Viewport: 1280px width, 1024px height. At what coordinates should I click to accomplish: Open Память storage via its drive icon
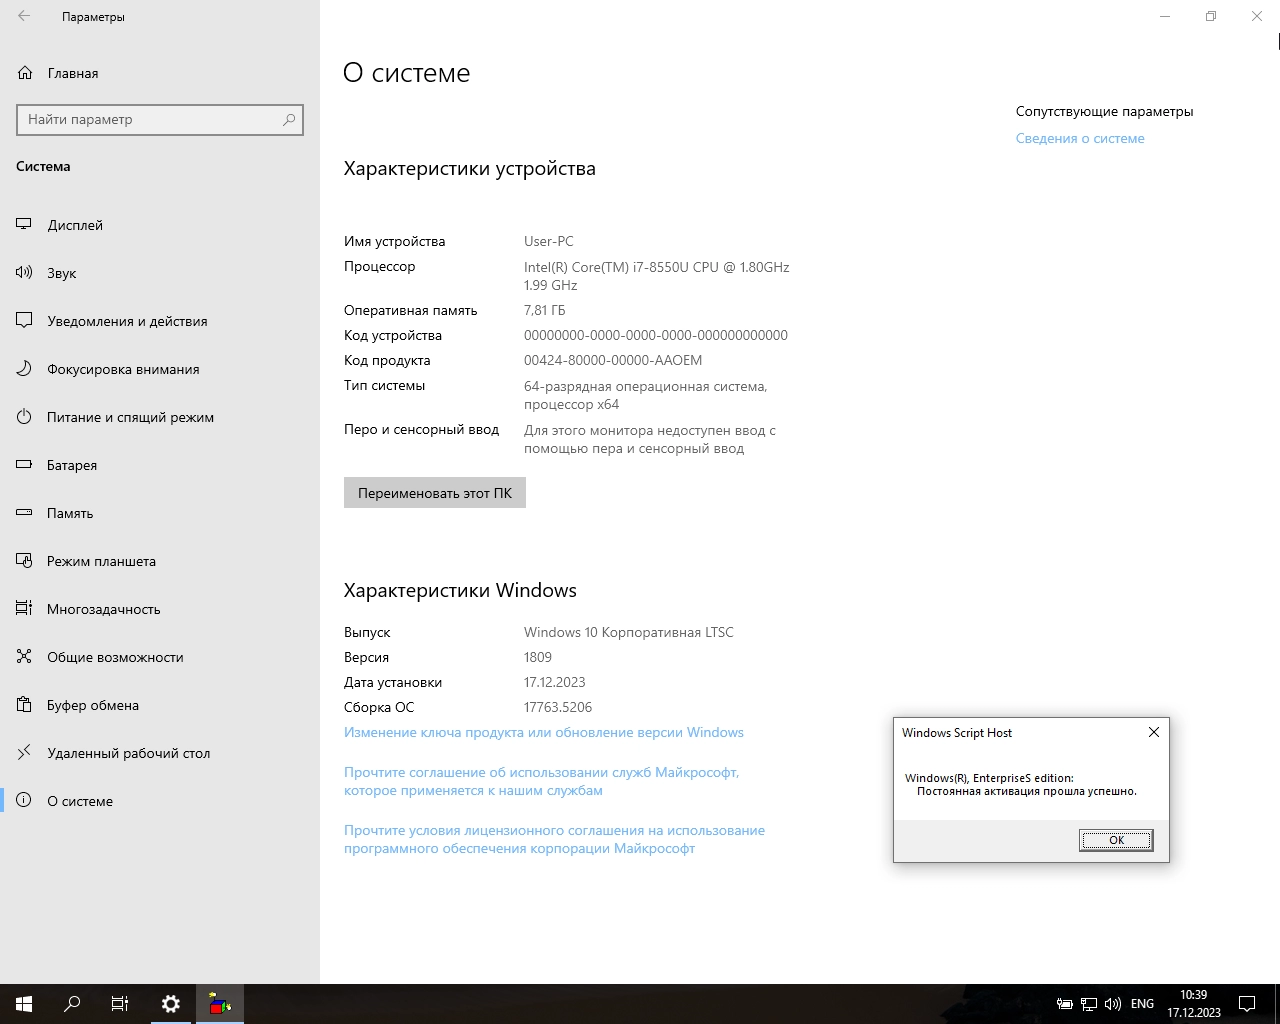pyautogui.click(x=24, y=513)
